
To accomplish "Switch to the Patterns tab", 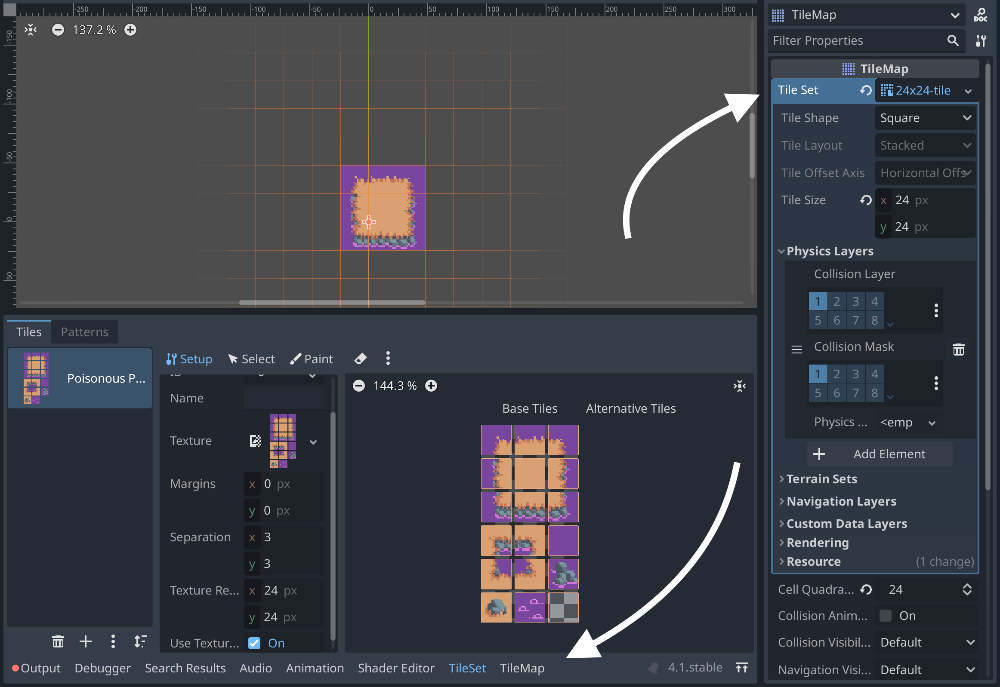I will tap(85, 332).
